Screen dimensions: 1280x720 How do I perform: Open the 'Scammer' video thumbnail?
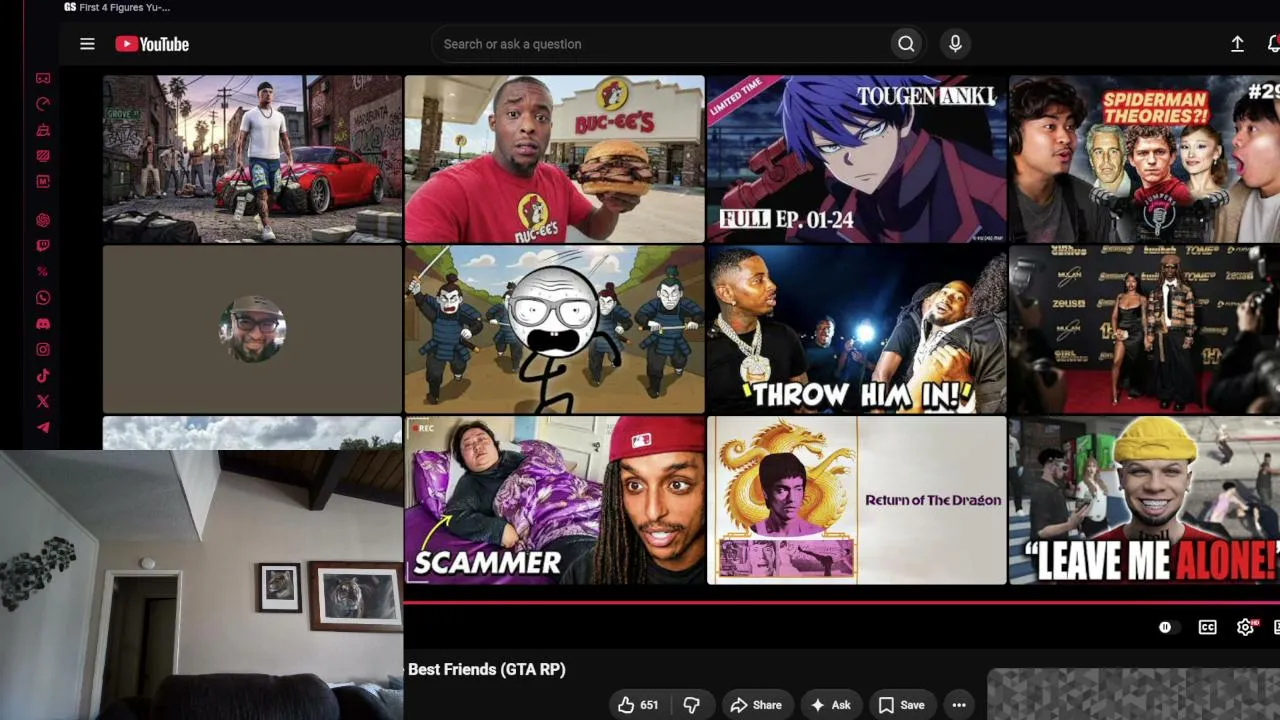click(555, 500)
